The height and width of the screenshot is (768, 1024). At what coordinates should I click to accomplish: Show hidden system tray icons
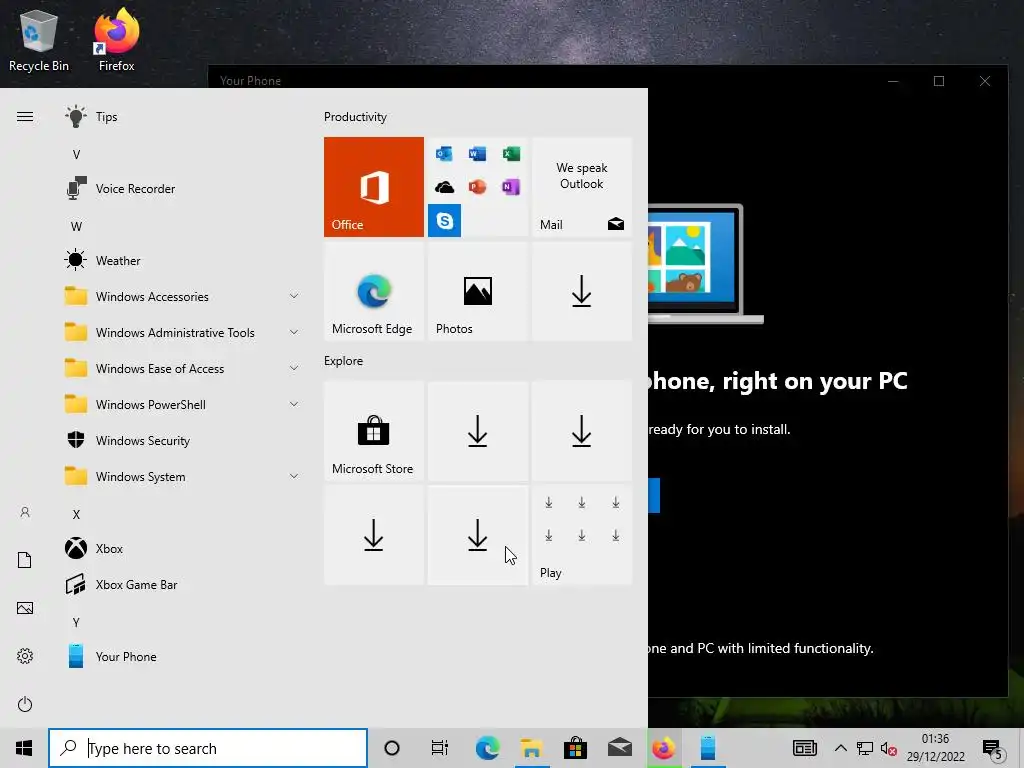coord(840,748)
